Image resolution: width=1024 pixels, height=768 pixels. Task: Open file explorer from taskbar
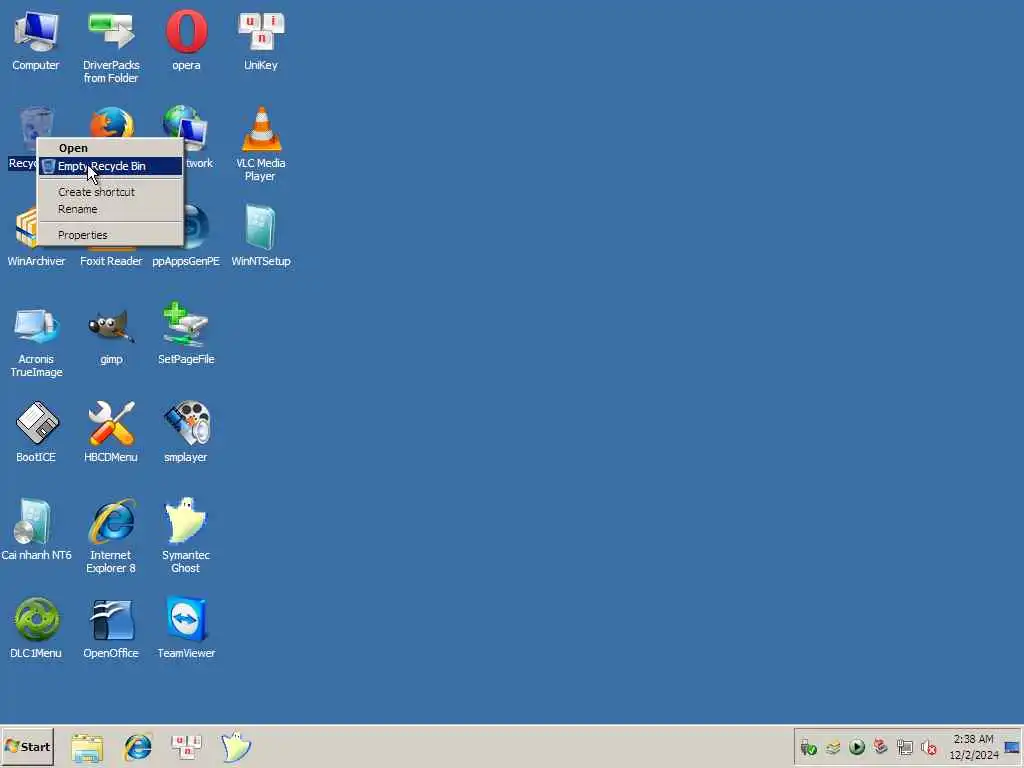point(87,747)
